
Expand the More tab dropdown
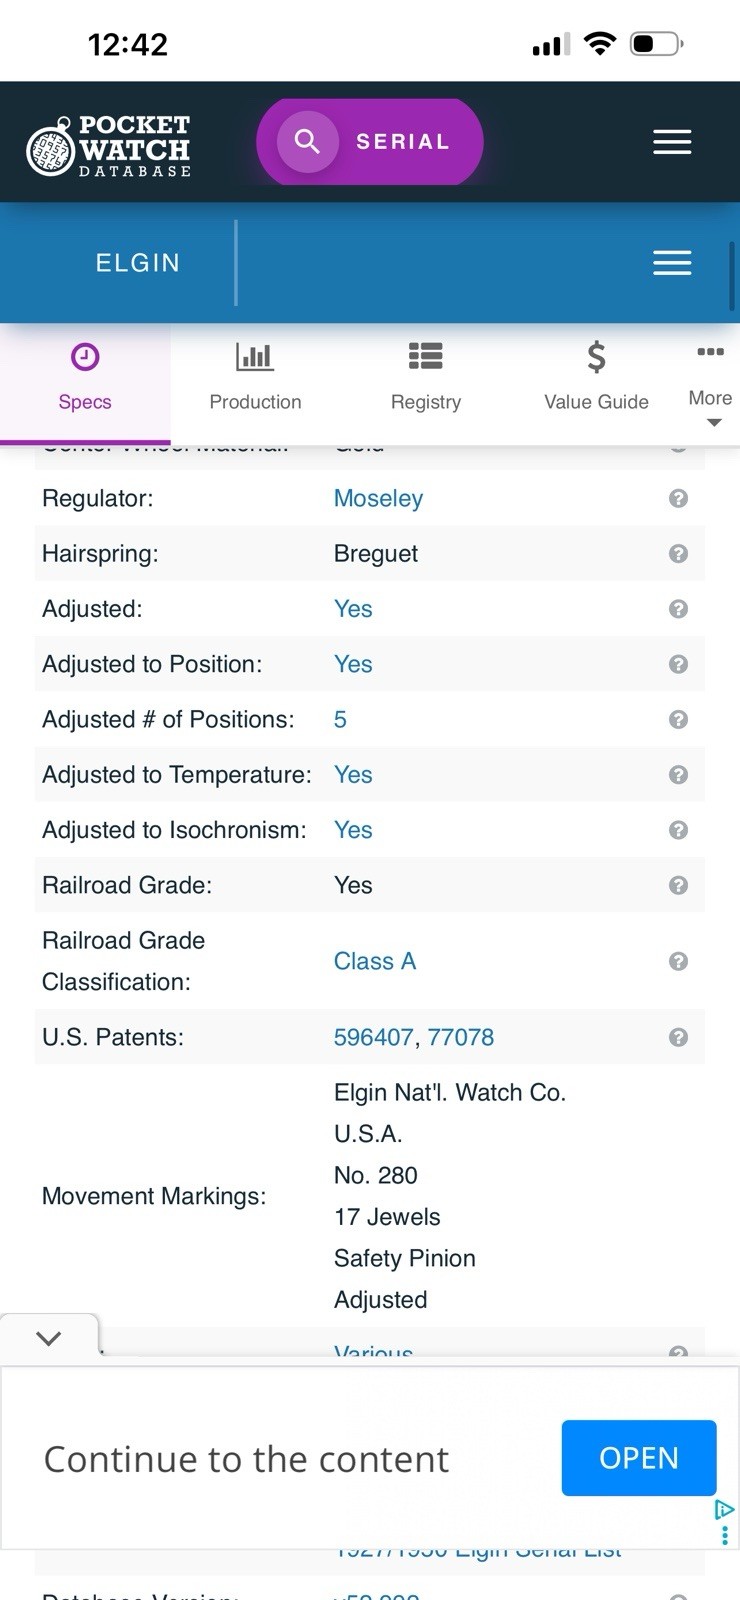pyautogui.click(x=711, y=386)
